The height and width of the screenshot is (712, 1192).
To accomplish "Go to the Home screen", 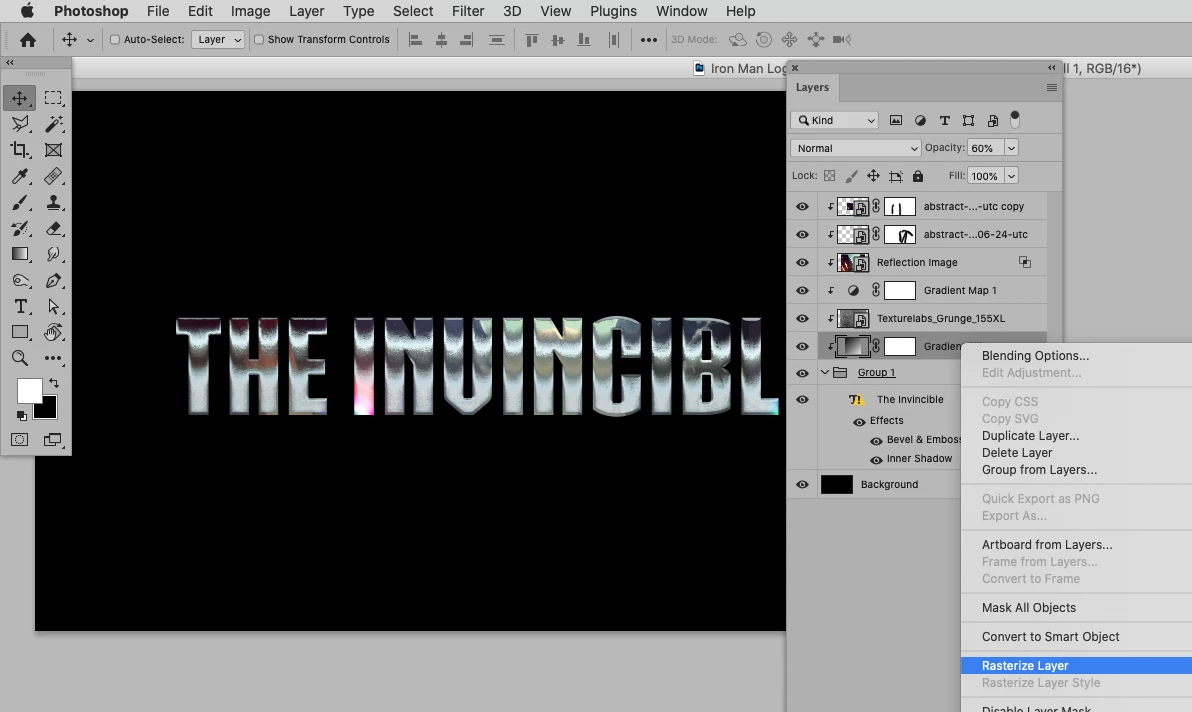I will point(28,40).
